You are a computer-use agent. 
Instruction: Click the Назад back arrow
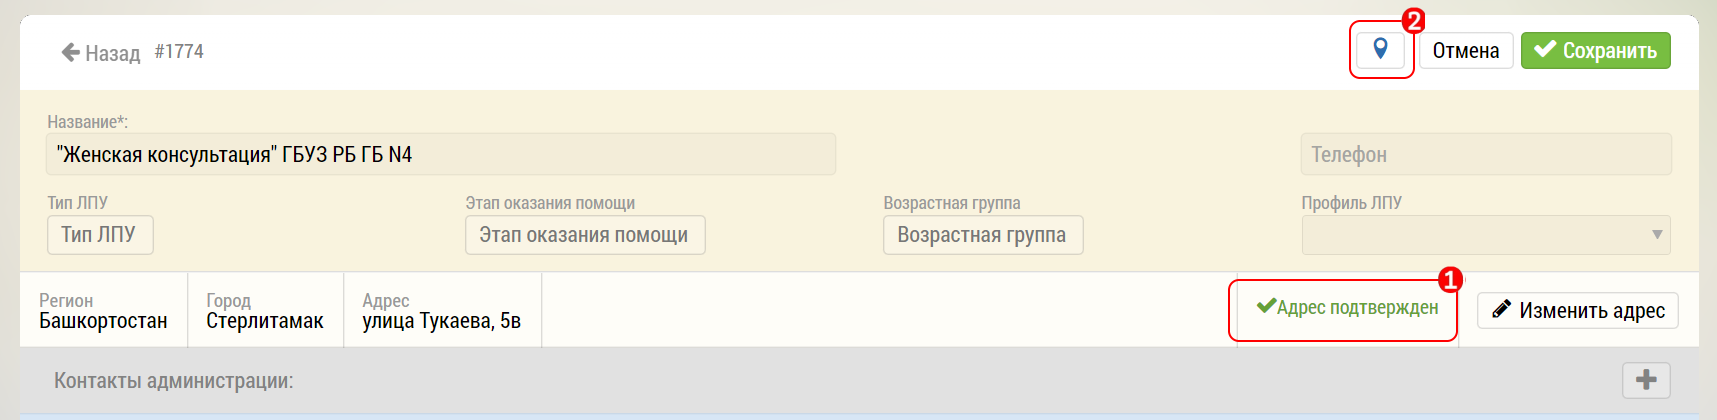pos(71,52)
